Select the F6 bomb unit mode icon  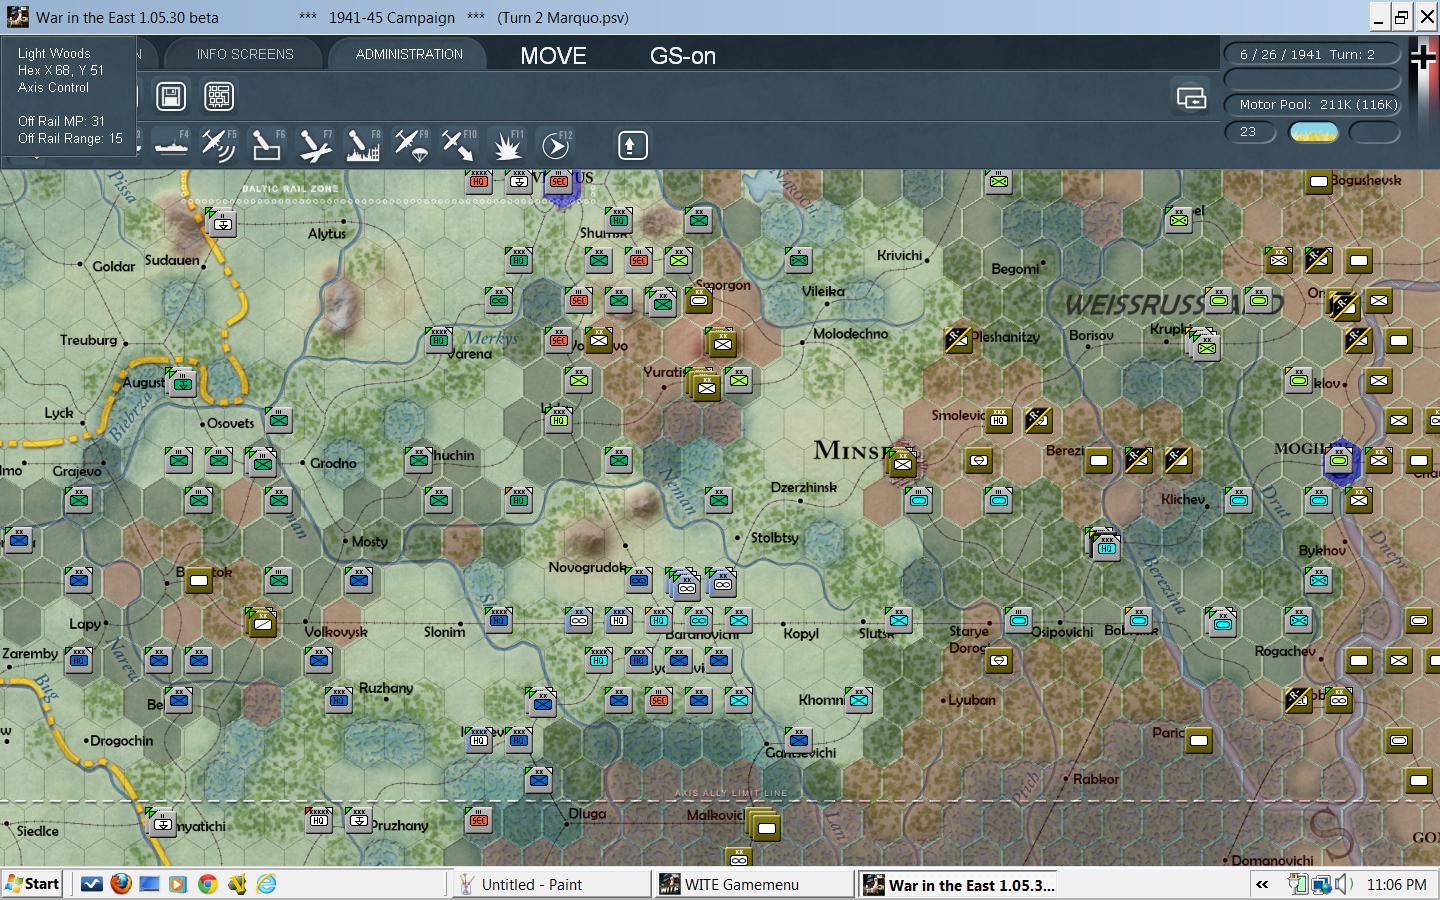[x=266, y=146]
